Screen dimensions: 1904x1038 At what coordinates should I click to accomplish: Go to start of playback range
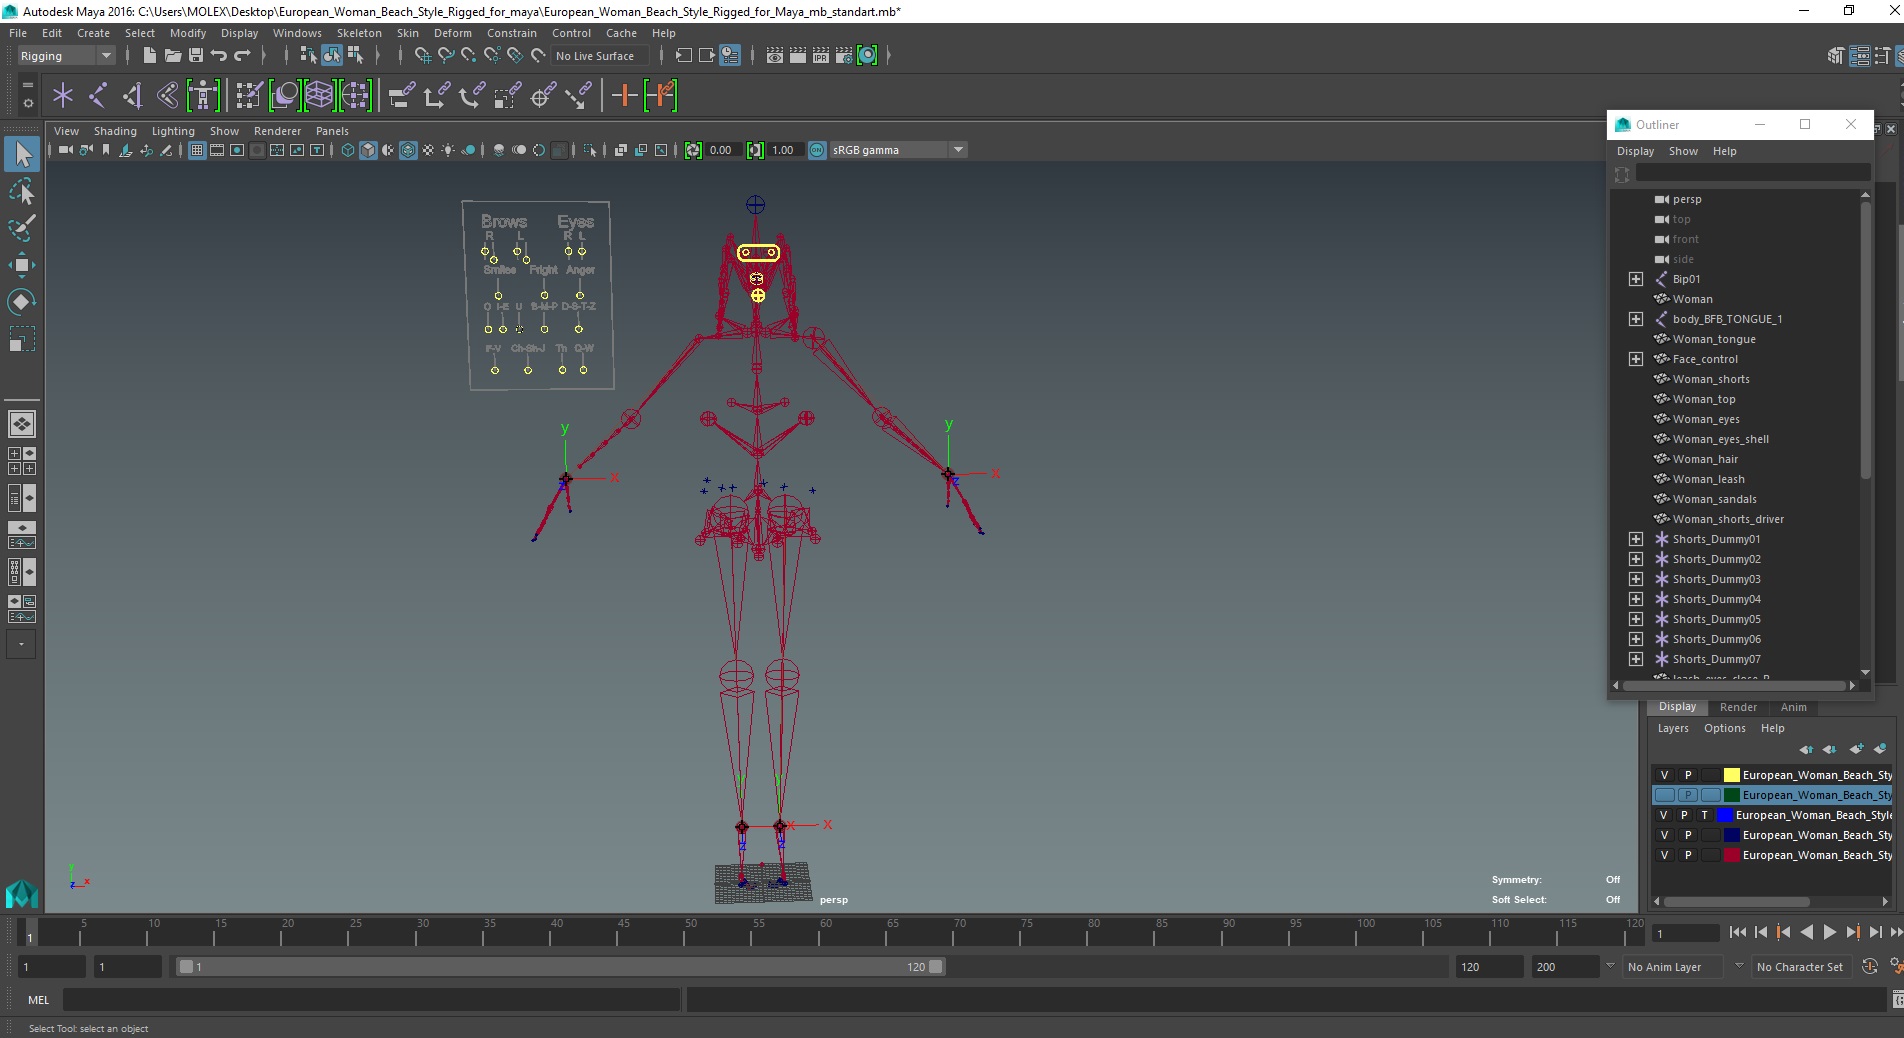point(1737,932)
